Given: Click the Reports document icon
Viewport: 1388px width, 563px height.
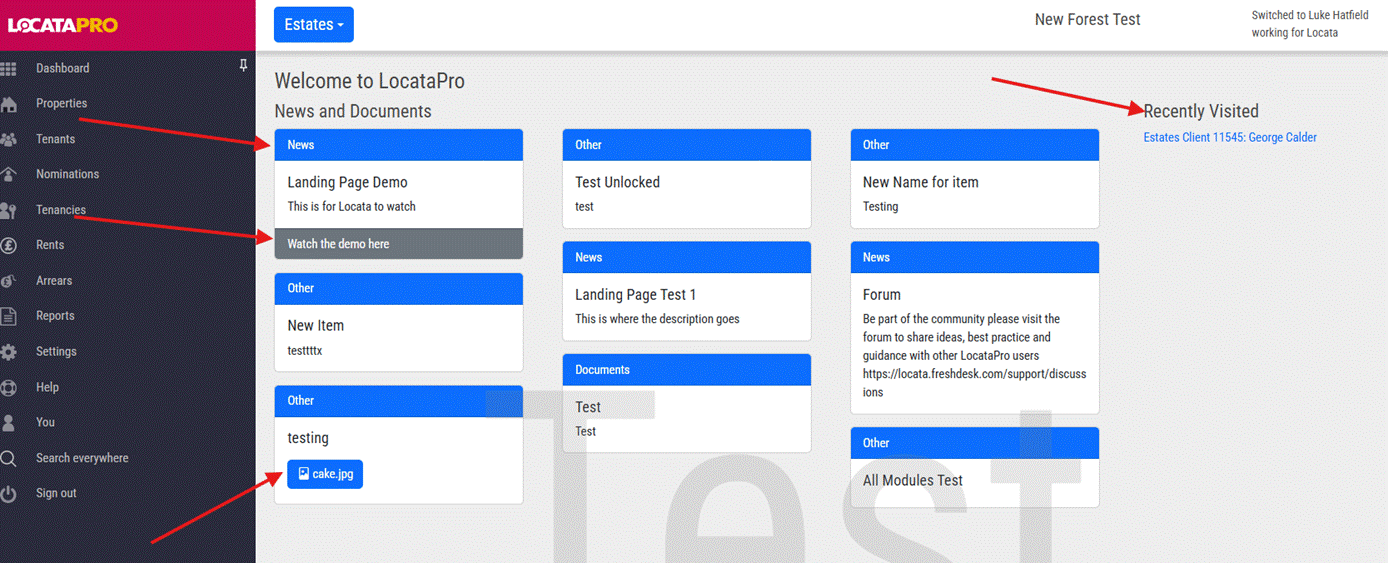Looking at the screenshot, I should coord(8,317).
